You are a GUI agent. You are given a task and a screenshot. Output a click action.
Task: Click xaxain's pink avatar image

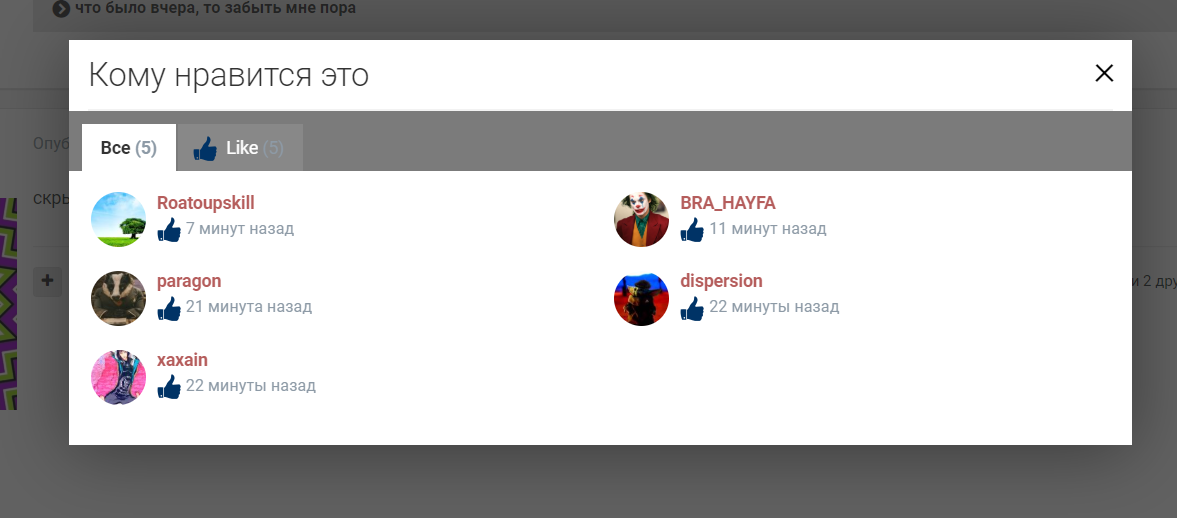tap(119, 377)
